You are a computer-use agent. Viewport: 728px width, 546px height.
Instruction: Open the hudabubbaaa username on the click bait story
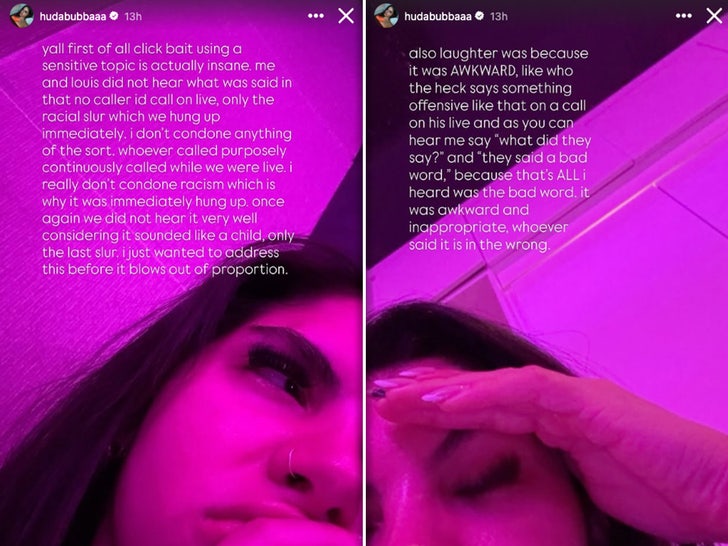(x=73, y=17)
